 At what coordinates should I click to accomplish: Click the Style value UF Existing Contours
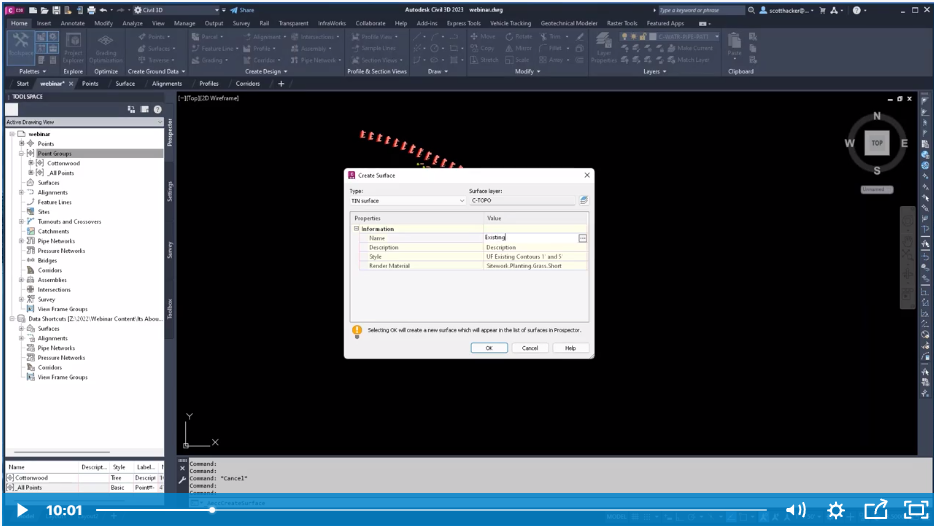pyautogui.click(x=536, y=257)
